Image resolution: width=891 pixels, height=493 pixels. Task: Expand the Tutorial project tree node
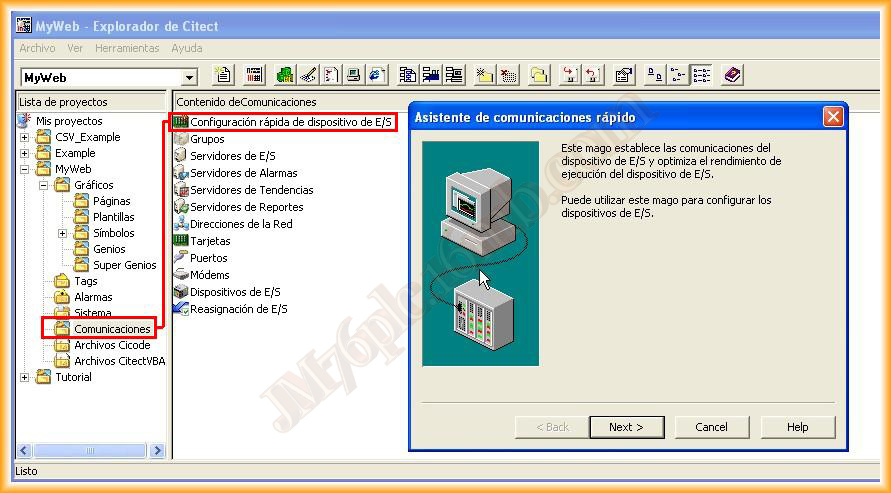click(25, 377)
